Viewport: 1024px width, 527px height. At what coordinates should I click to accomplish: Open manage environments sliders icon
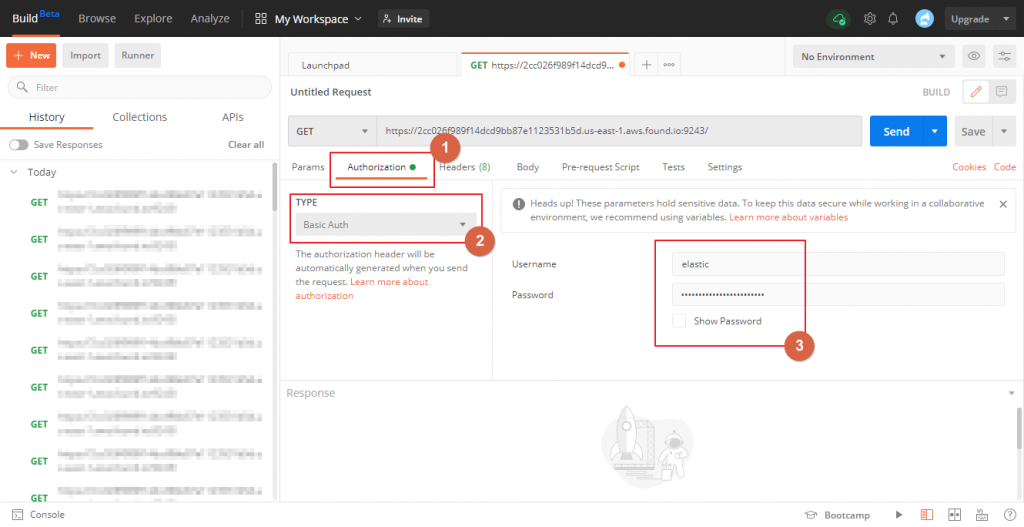[x=1005, y=56]
